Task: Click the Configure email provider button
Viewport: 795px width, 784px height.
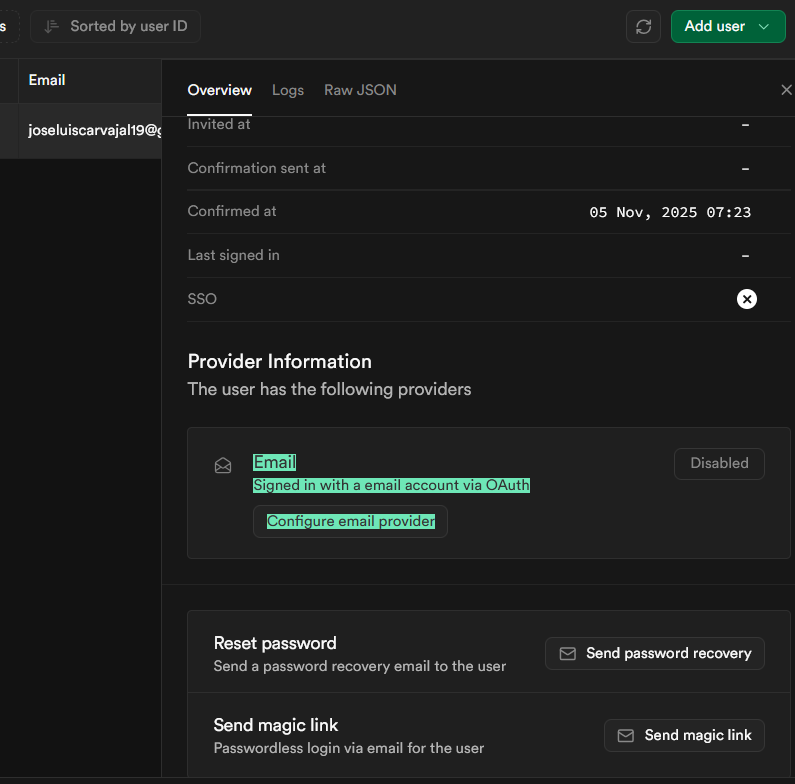Action: (350, 521)
